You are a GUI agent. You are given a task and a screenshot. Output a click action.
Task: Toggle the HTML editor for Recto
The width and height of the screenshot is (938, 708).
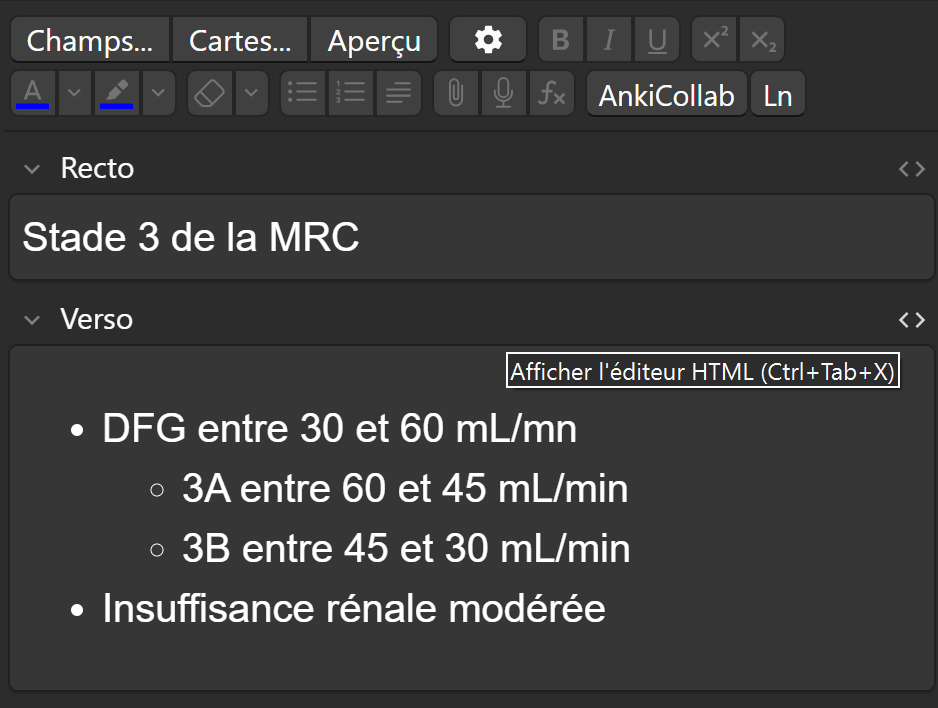click(x=911, y=168)
